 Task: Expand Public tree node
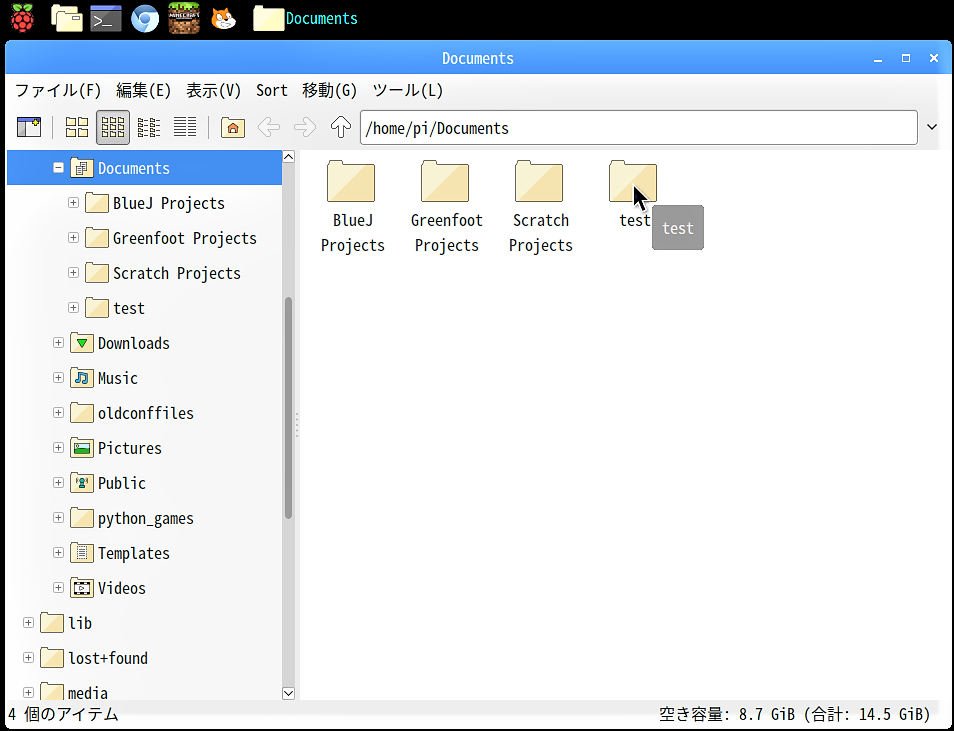(58, 483)
